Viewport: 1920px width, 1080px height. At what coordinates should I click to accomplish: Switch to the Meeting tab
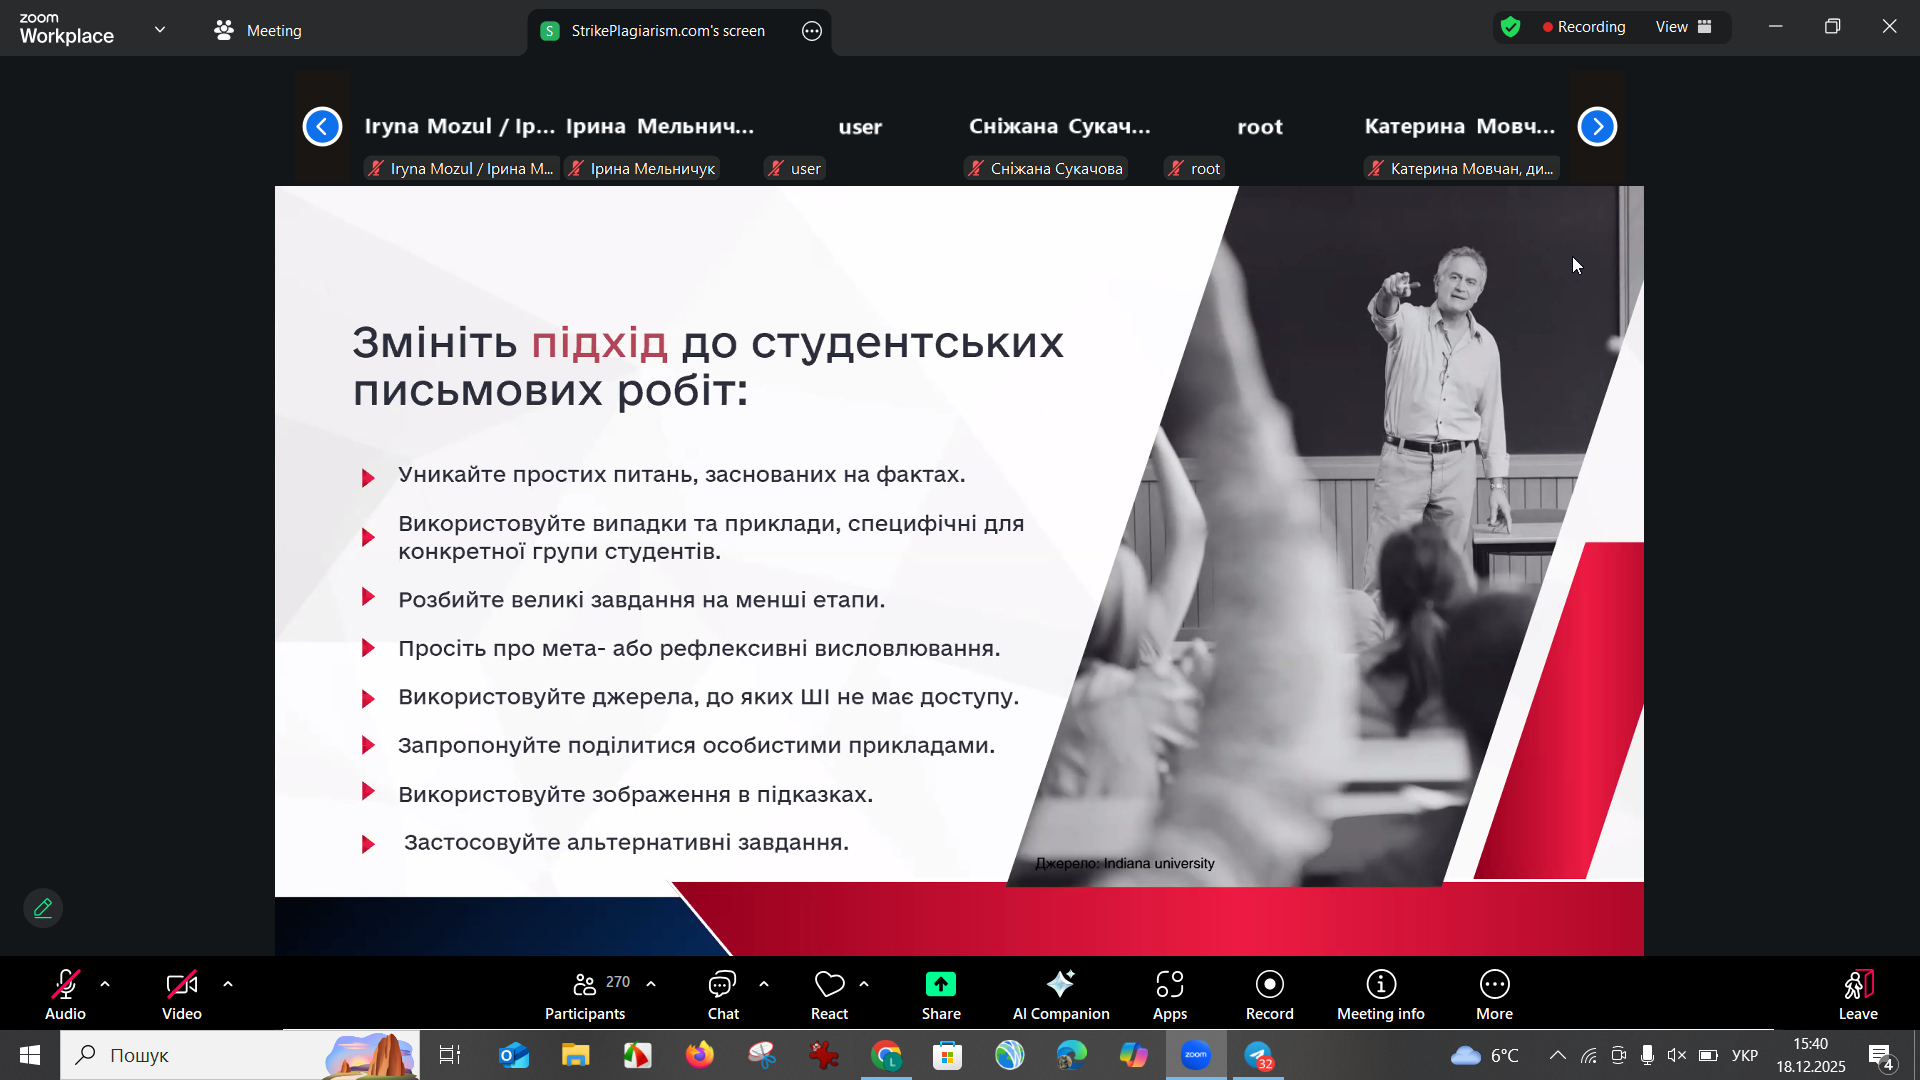[x=258, y=30]
